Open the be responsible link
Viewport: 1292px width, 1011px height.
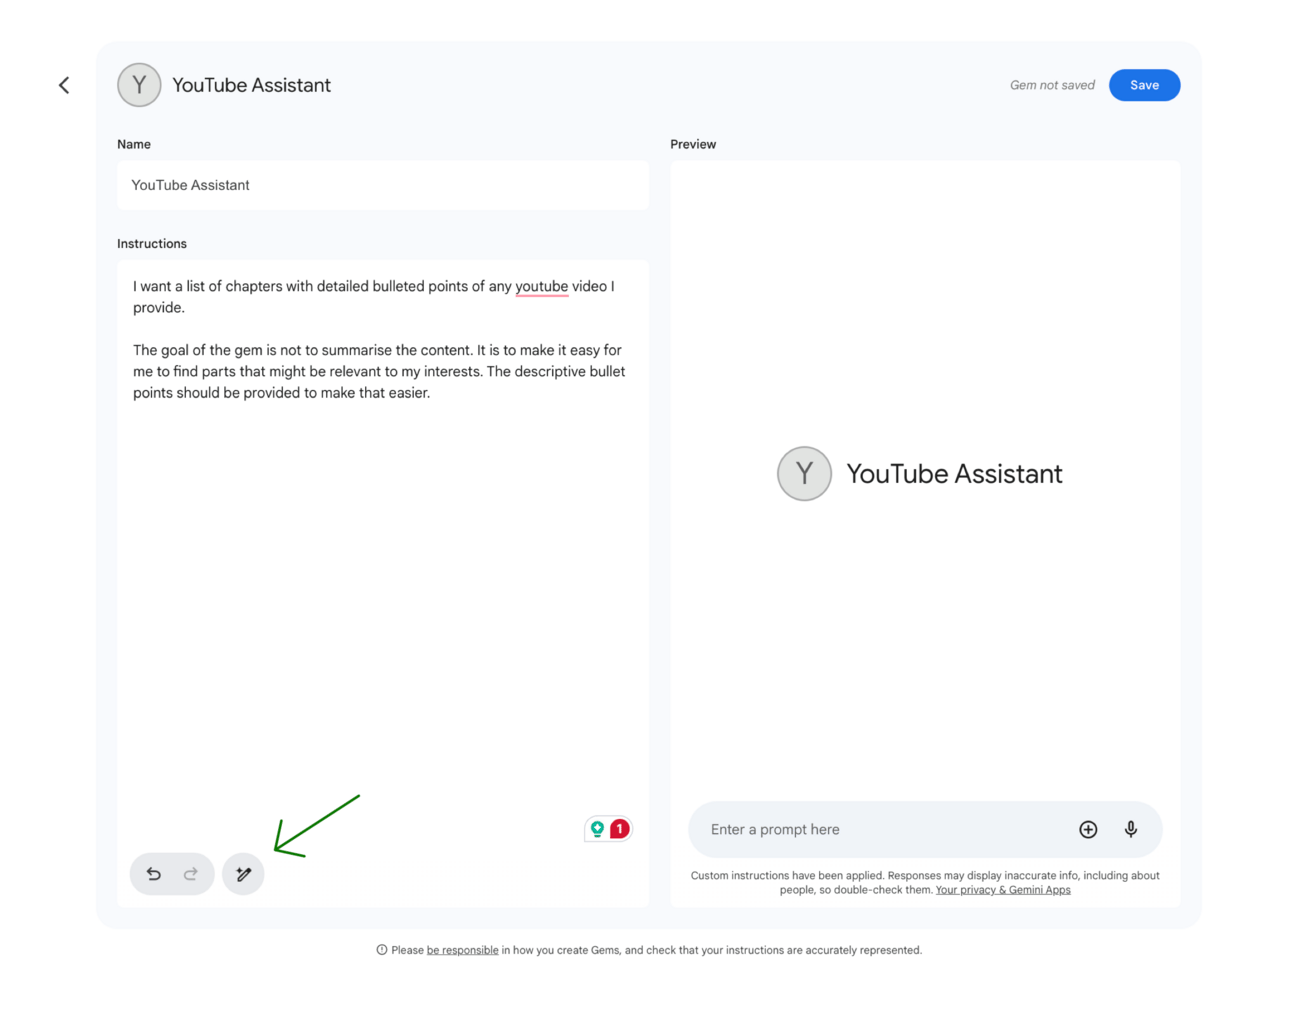[462, 950]
